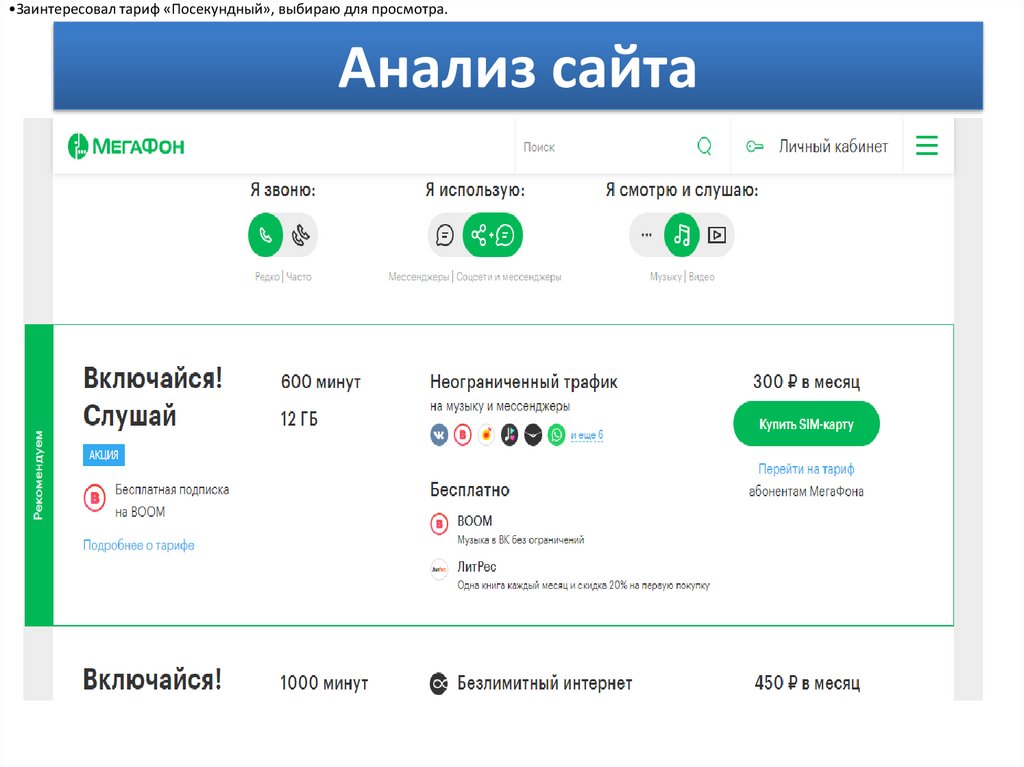Click the '300 ₽ в месяц' price
This screenshot has height=767, width=1024.
tap(807, 382)
